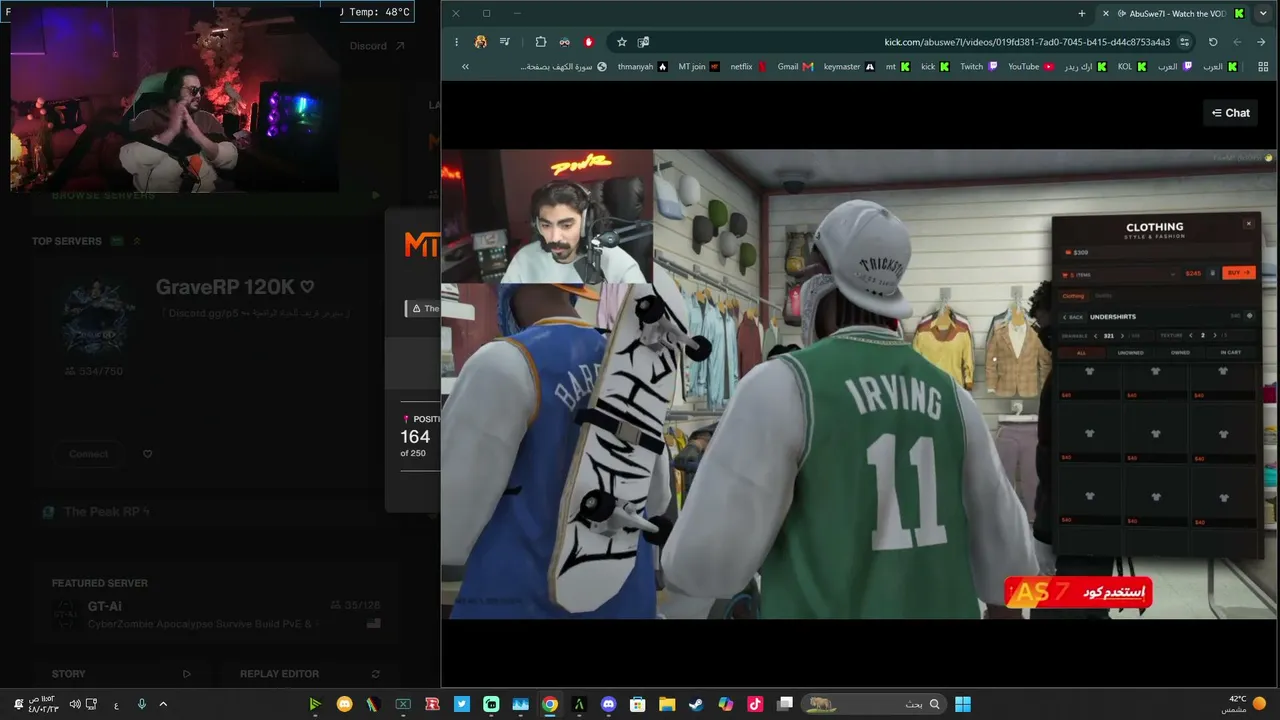Open the MT join bookmark

[699, 67]
